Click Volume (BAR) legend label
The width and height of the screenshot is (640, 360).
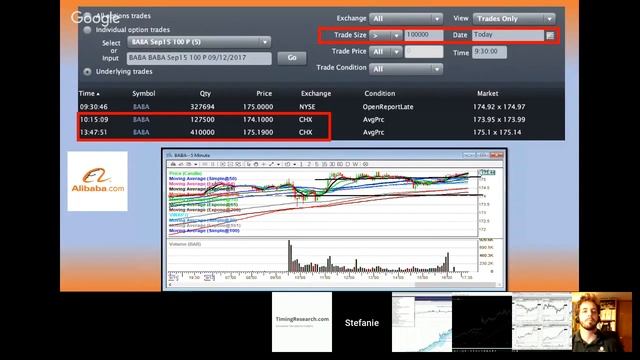click(x=185, y=244)
